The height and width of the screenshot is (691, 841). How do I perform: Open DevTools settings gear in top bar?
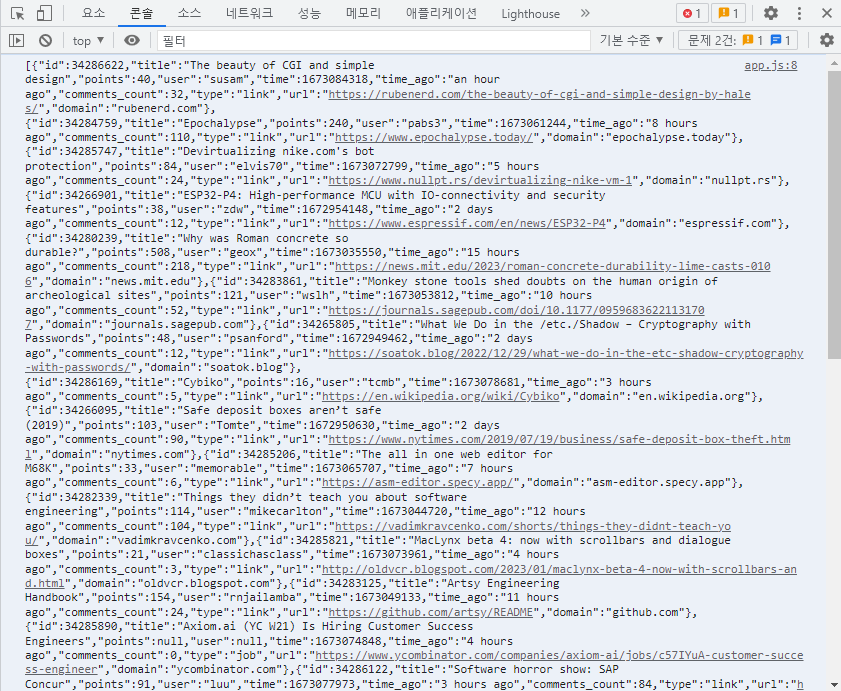771,13
